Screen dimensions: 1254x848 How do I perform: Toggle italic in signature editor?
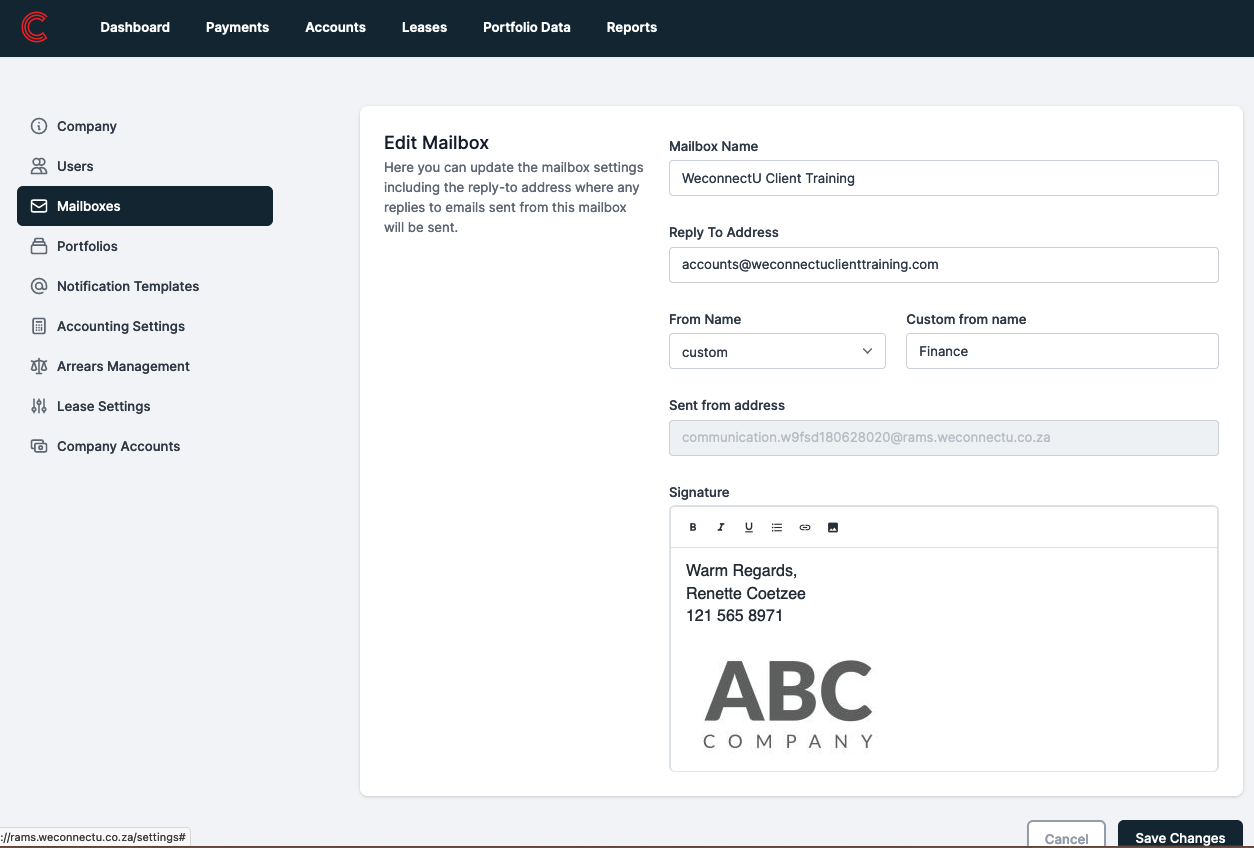click(721, 527)
